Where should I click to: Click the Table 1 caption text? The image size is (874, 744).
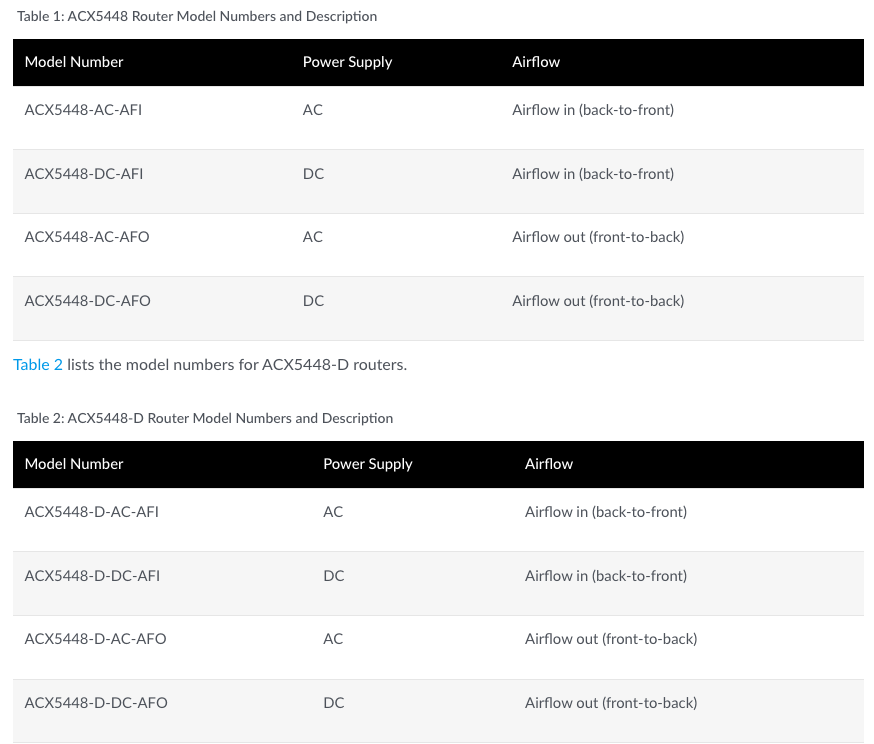[x=197, y=16]
